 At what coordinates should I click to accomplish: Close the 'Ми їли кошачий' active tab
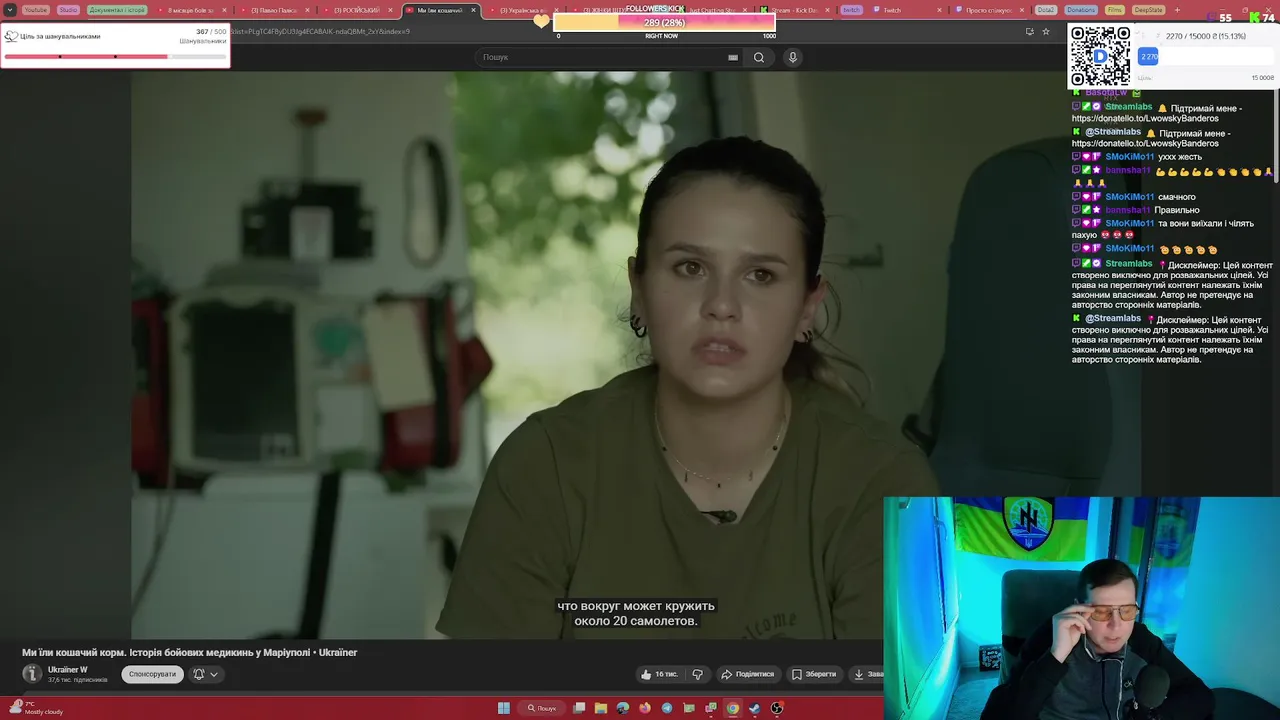pos(473,10)
